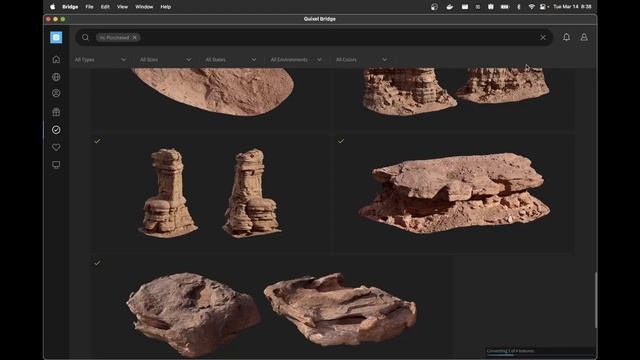Click the checkmark on flat layered sandstone slab asset

tap(341, 141)
